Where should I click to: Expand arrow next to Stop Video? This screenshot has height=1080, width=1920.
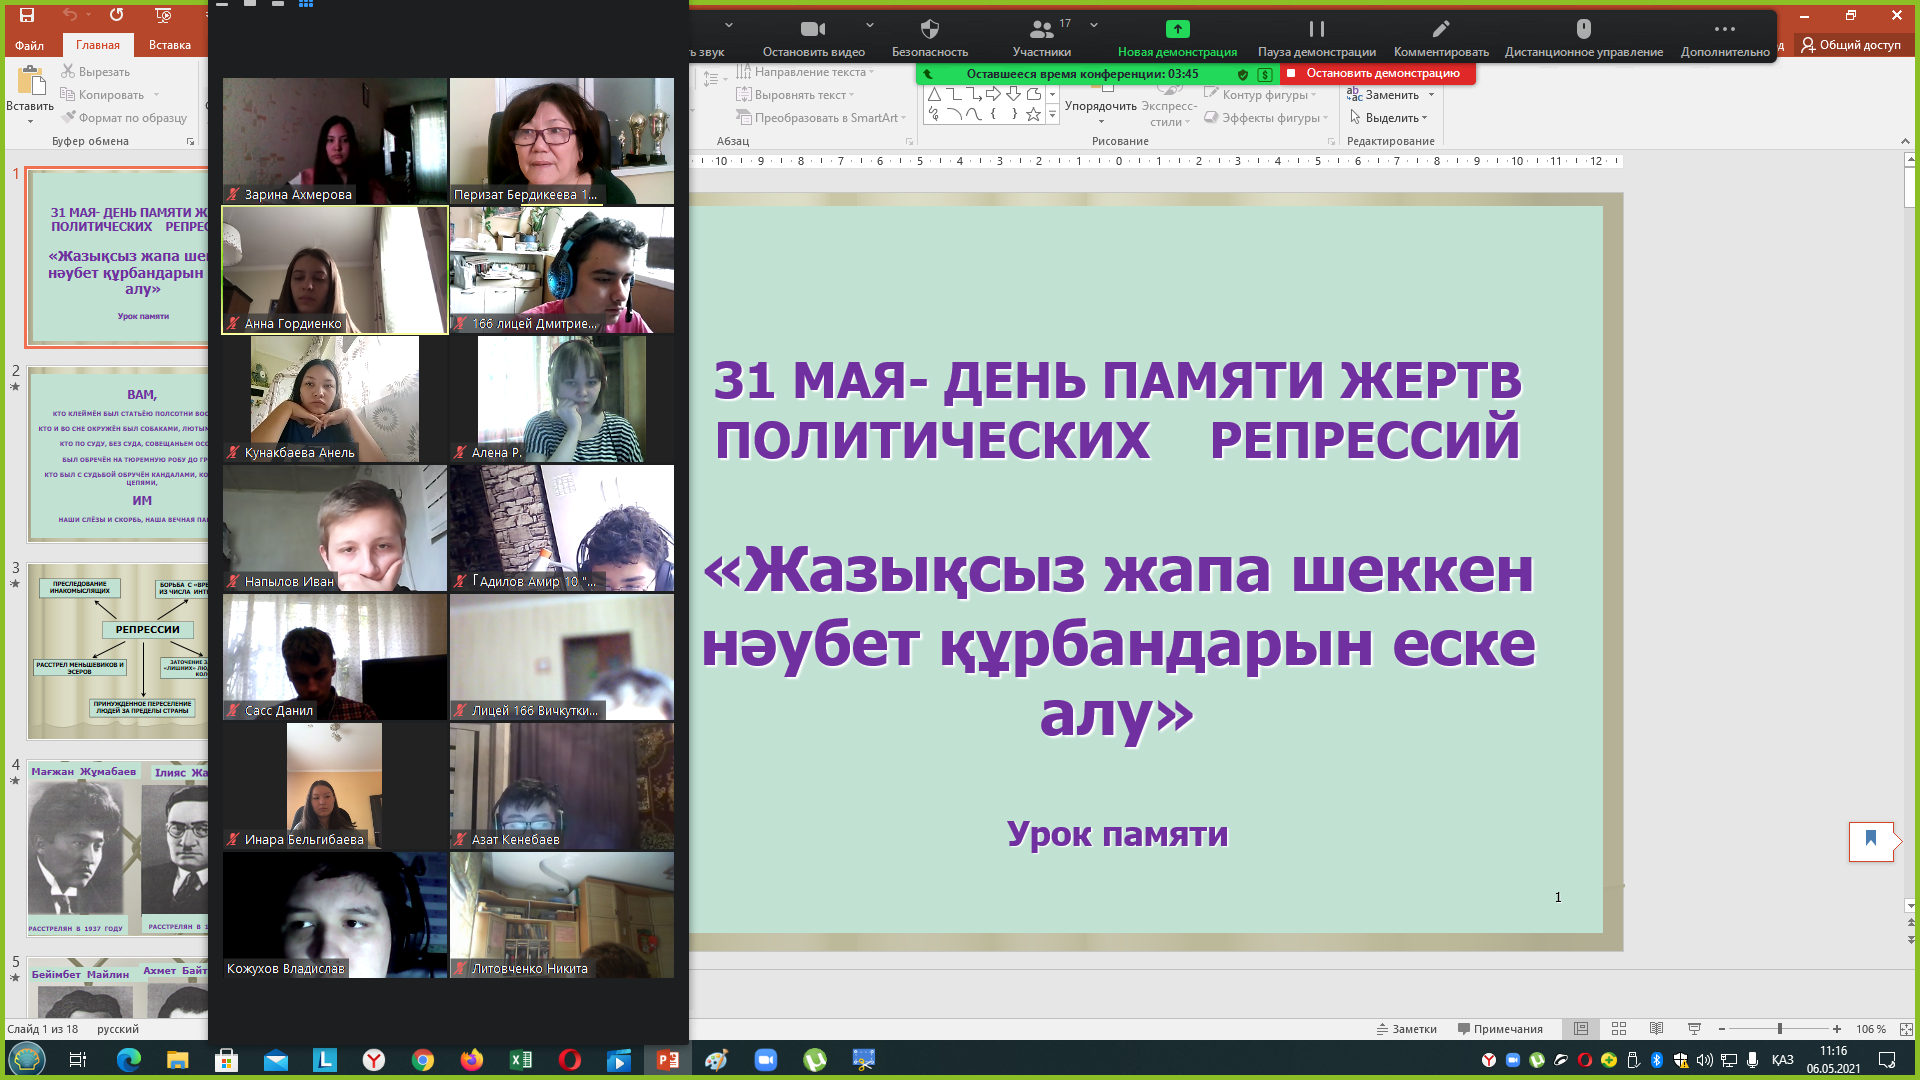(869, 25)
